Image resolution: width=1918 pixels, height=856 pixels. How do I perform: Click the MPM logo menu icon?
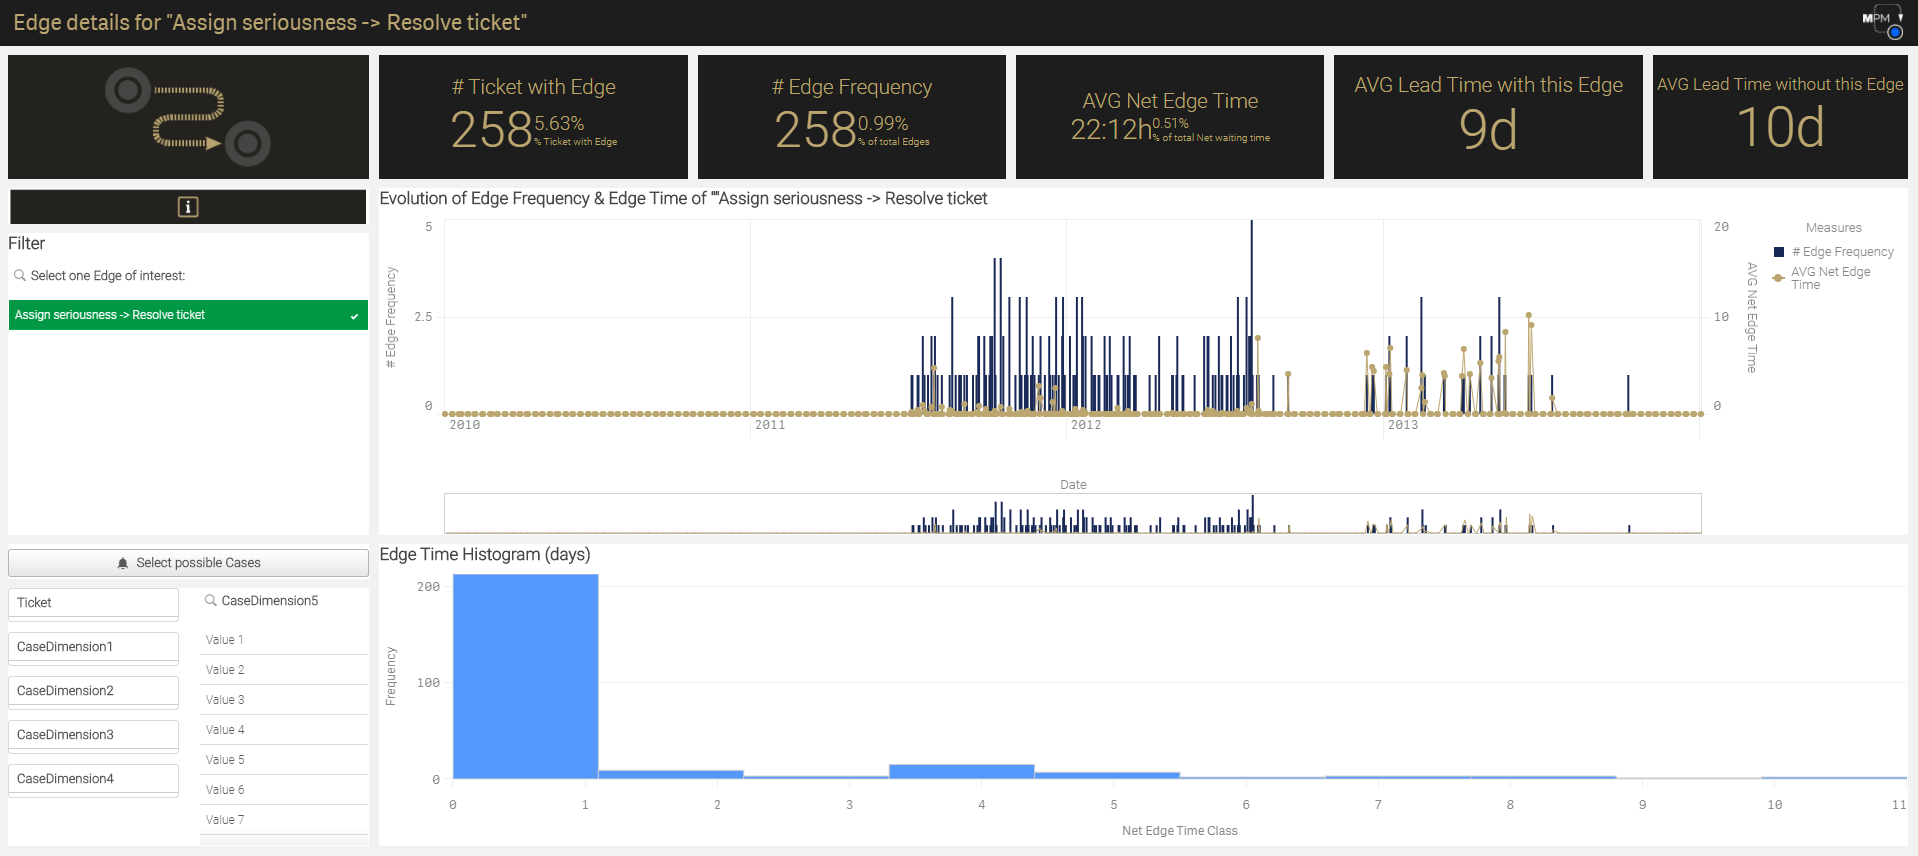[1882, 20]
